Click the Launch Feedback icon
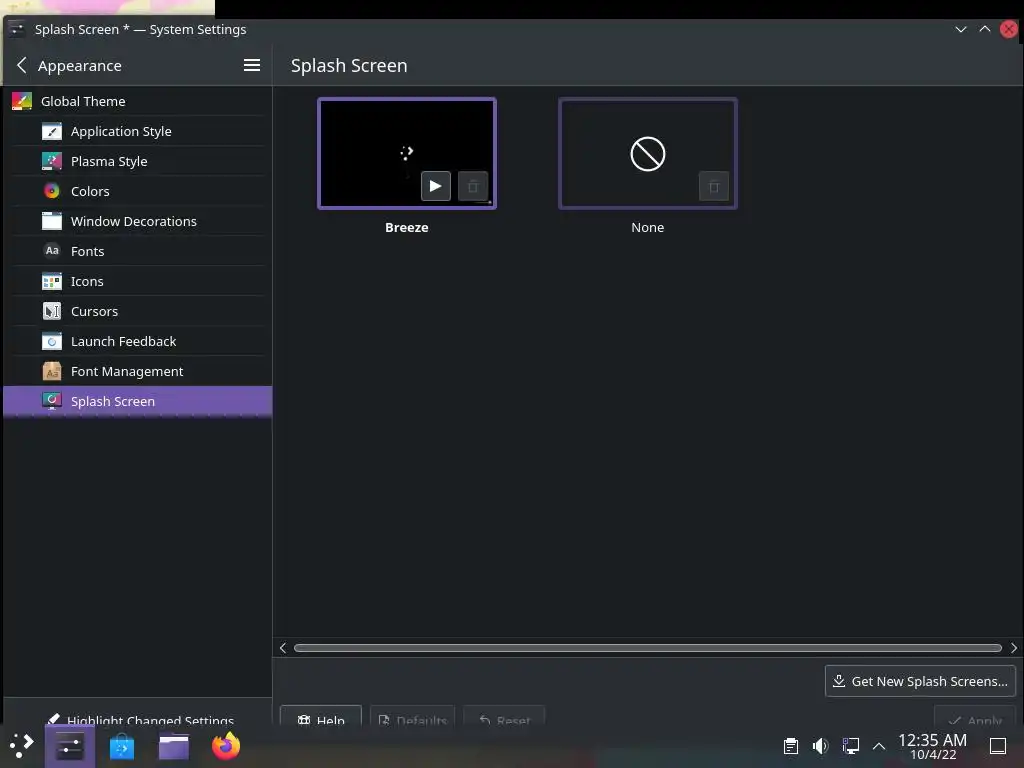 click(52, 342)
